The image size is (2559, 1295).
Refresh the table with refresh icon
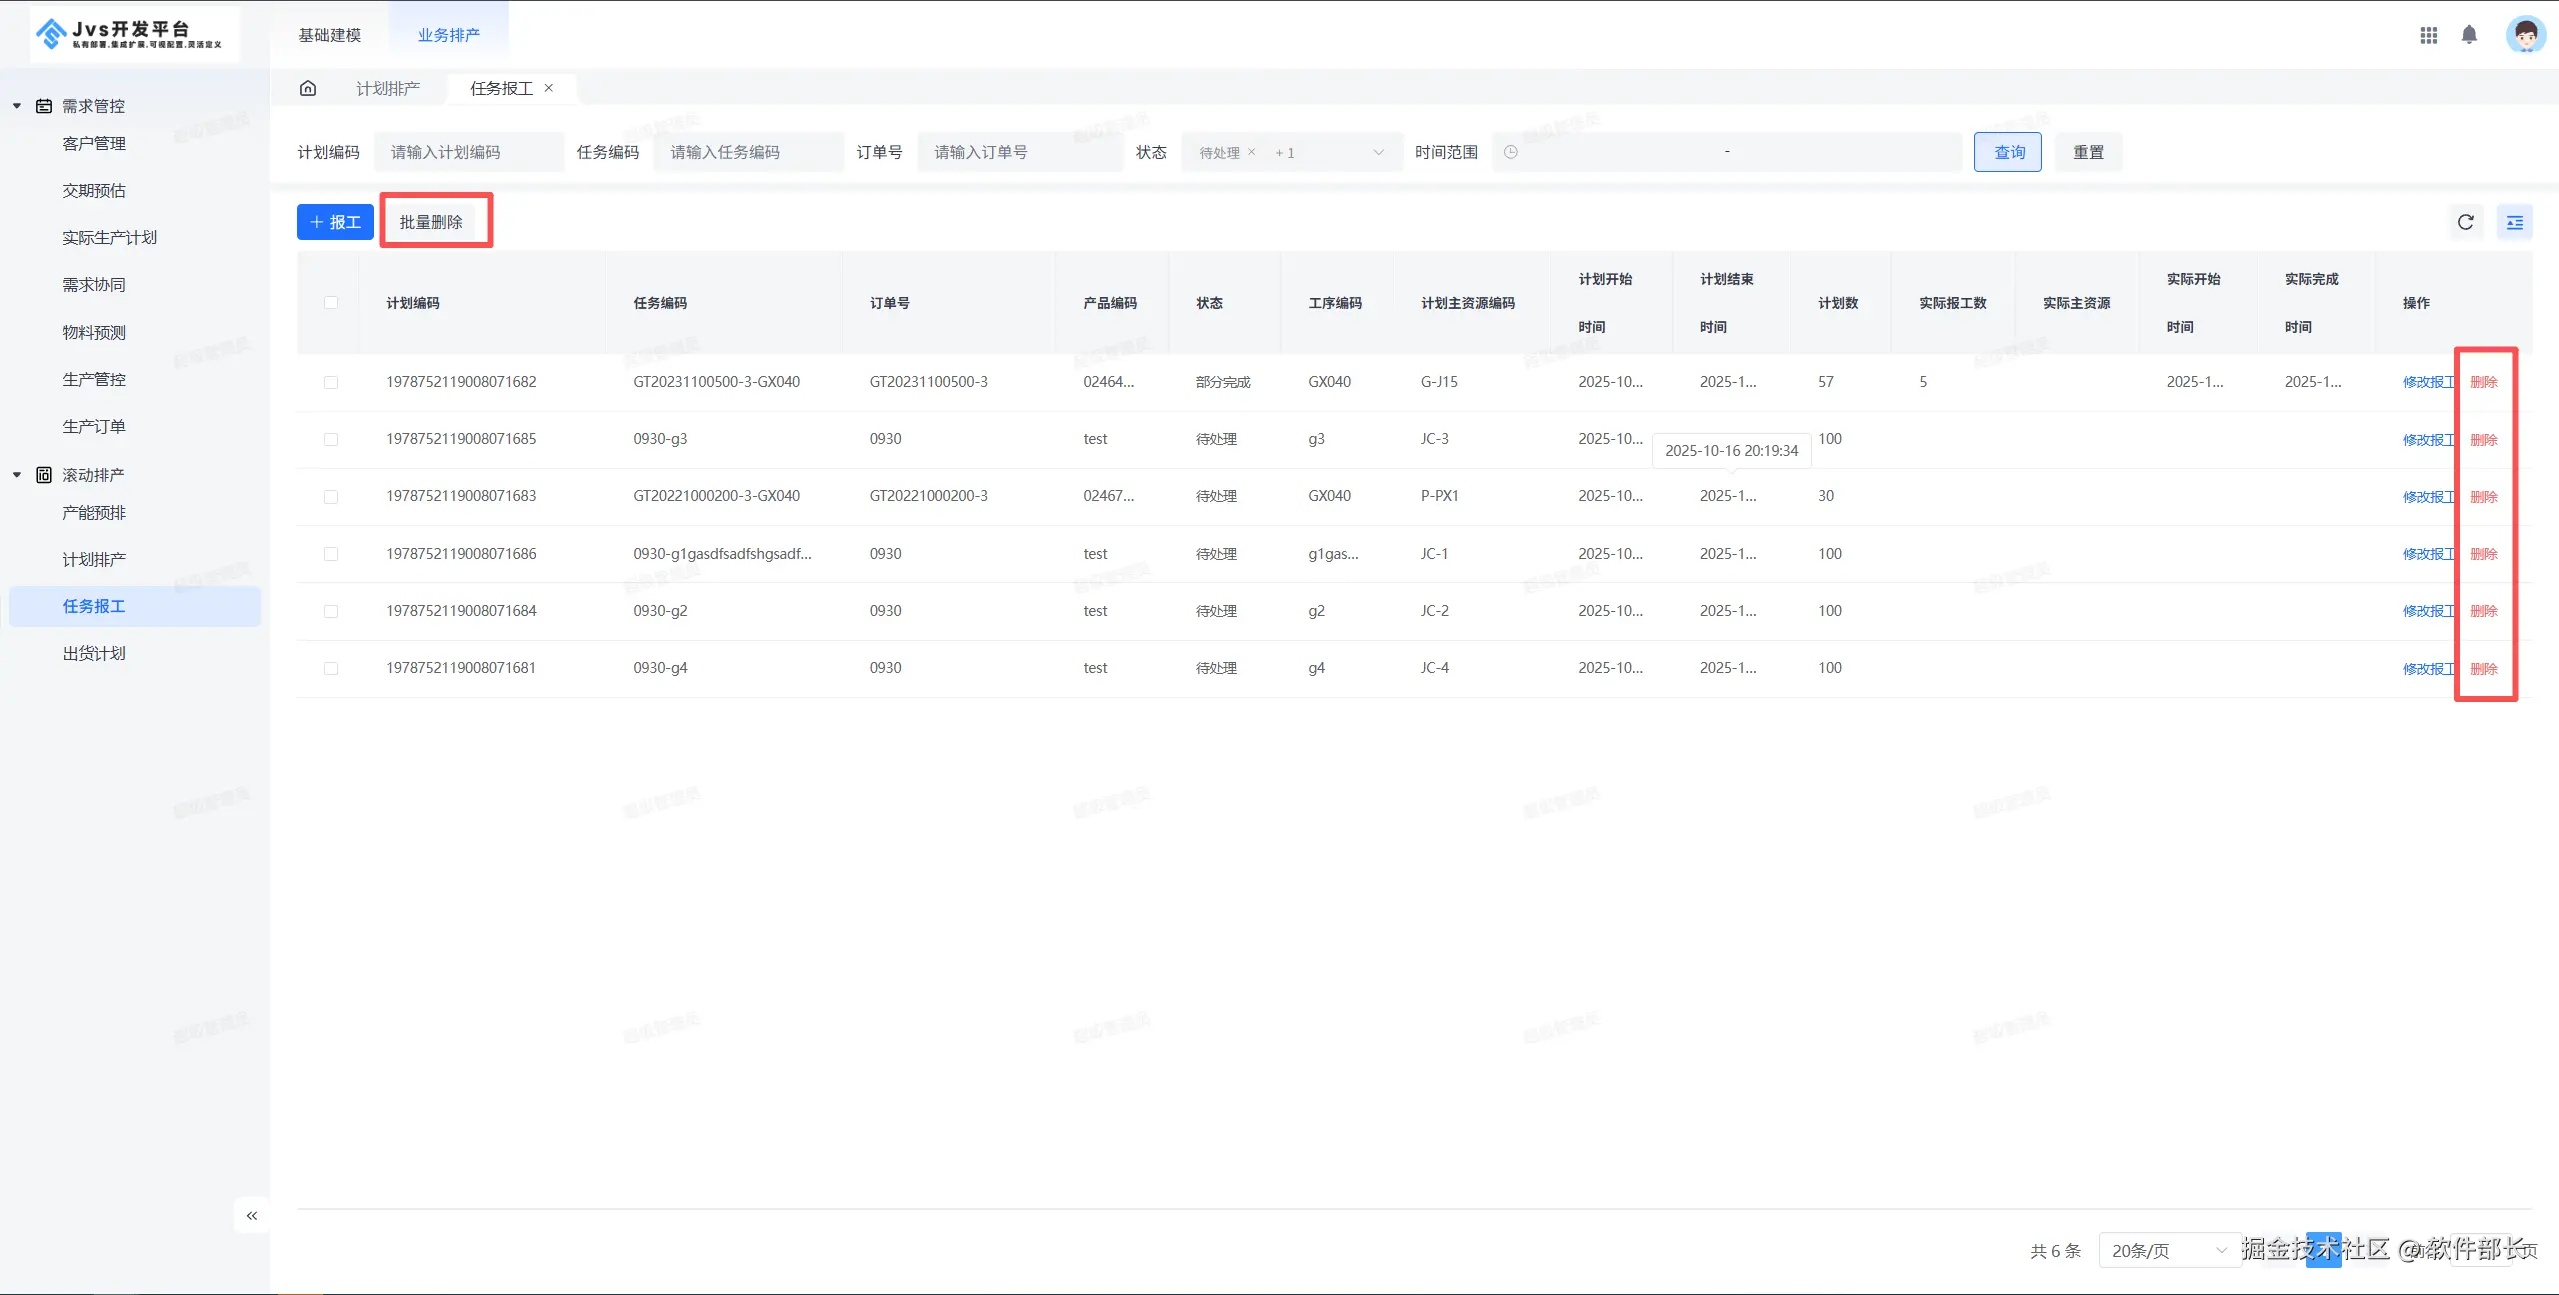(2465, 222)
